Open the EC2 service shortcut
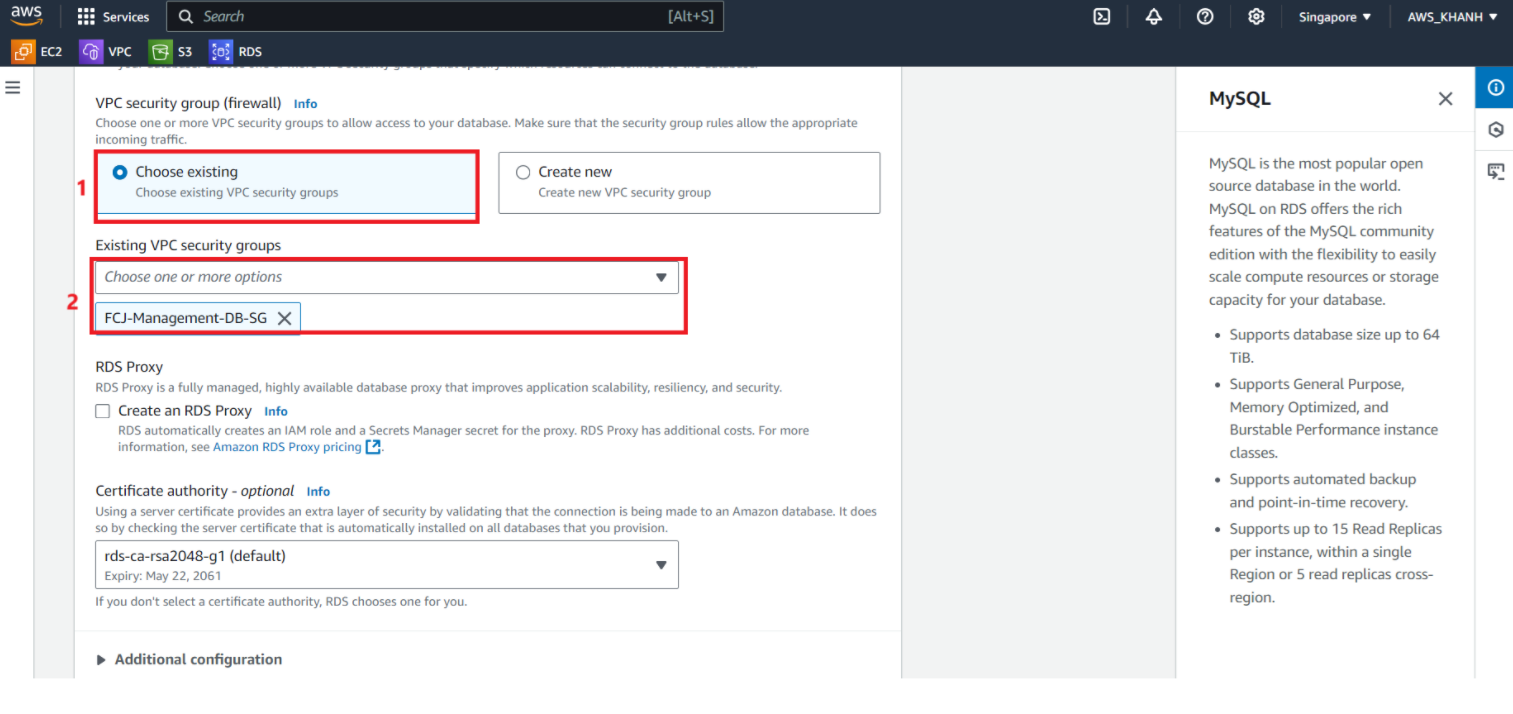Screen dimensions: 1513x714 coord(37,51)
